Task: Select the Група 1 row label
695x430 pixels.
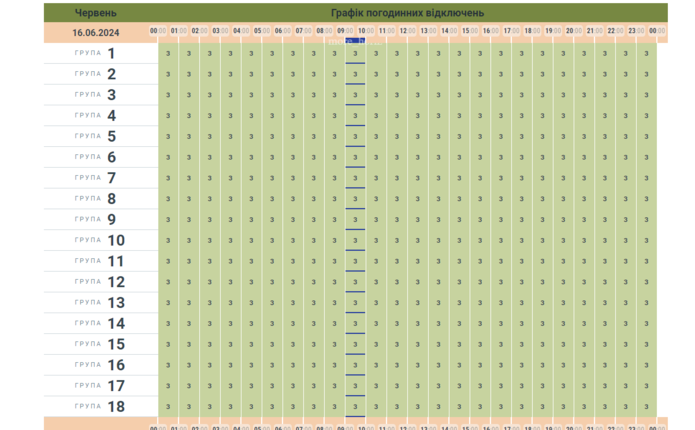Action: click(100, 53)
